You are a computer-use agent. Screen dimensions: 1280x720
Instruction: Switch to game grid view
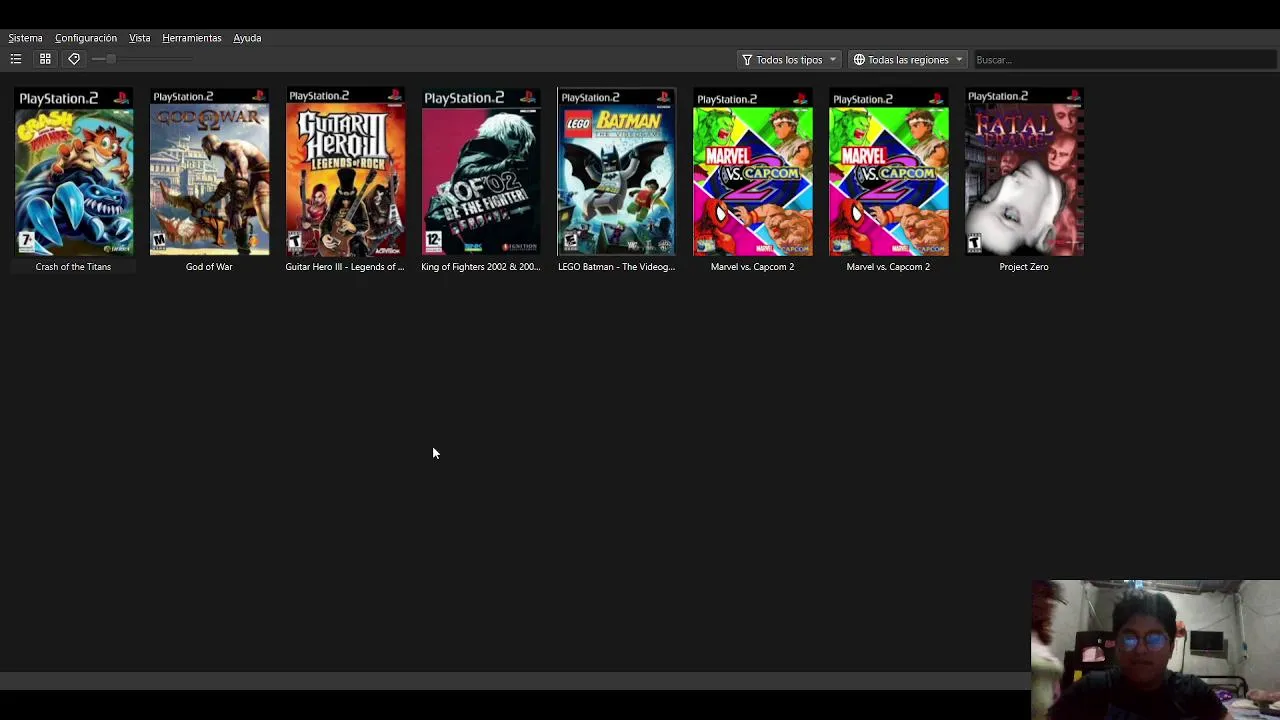[45, 60]
